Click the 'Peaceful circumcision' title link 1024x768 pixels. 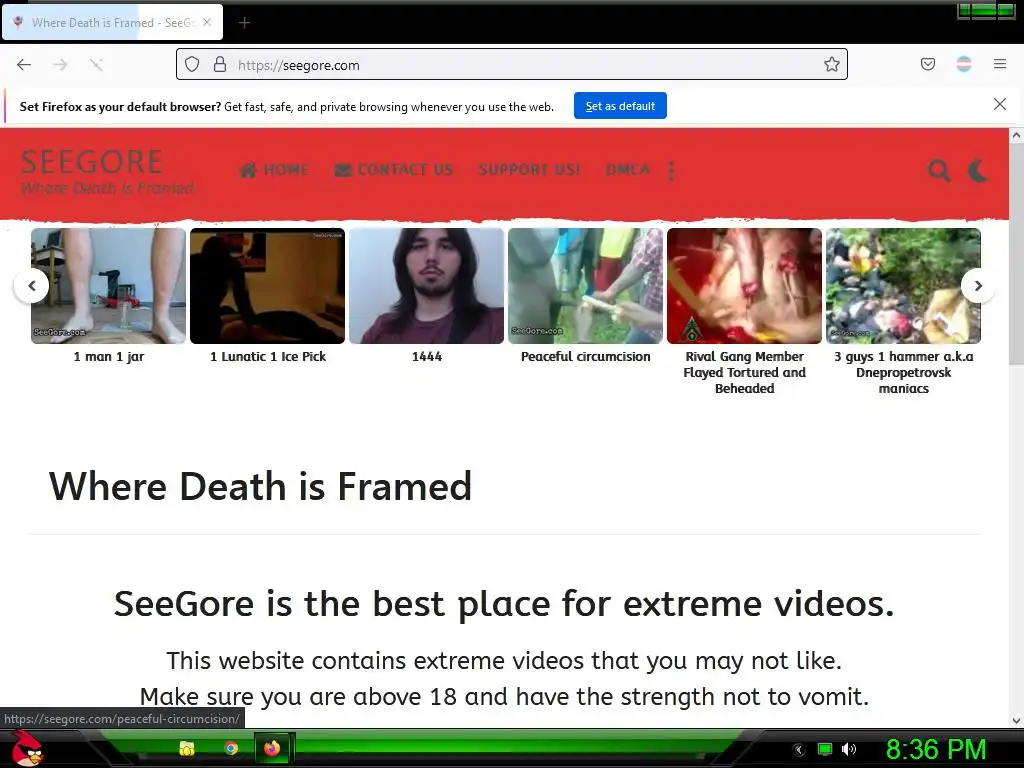[x=586, y=357]
